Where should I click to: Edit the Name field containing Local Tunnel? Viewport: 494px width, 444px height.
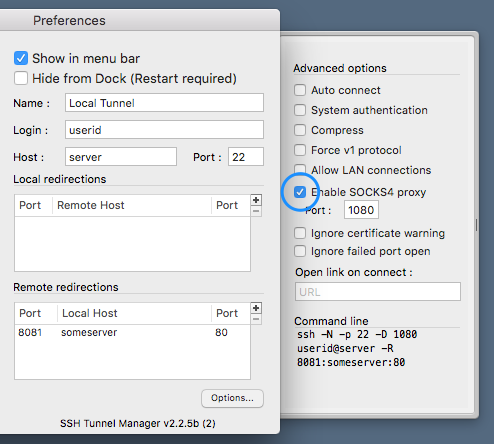[x=164, y=103]
